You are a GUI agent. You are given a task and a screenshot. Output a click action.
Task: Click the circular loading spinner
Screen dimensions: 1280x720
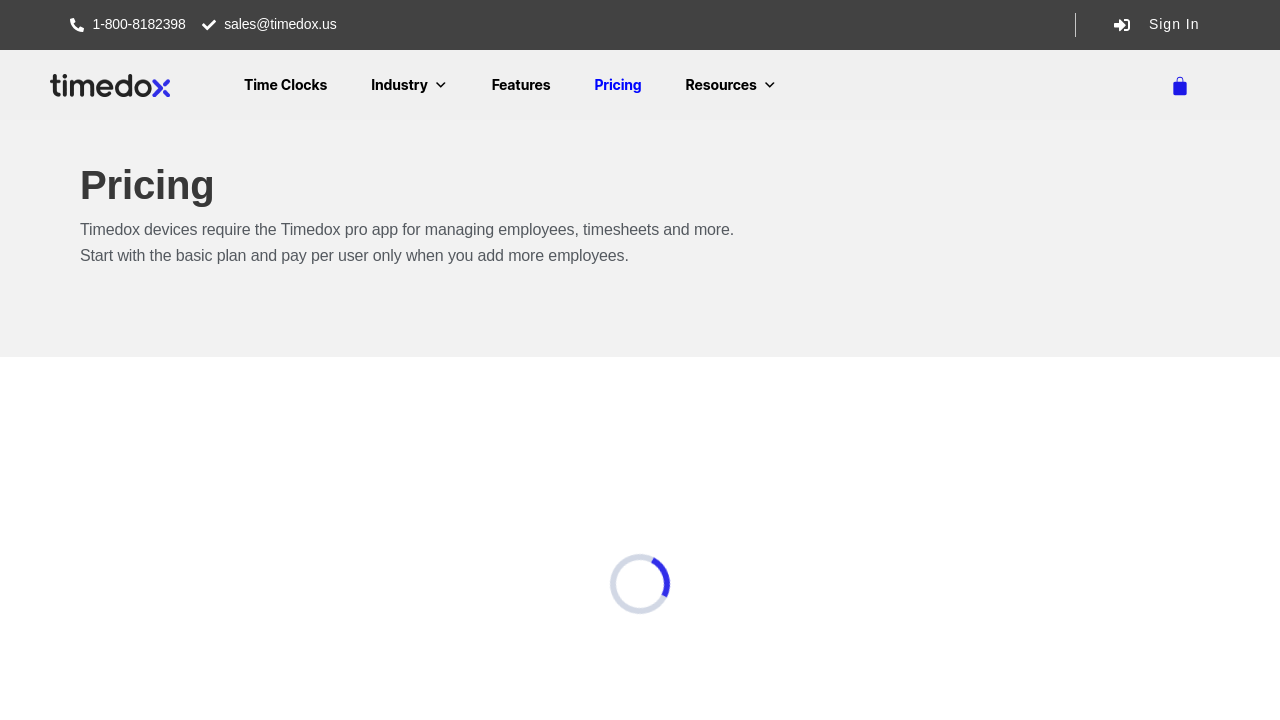tap(640, 584)
